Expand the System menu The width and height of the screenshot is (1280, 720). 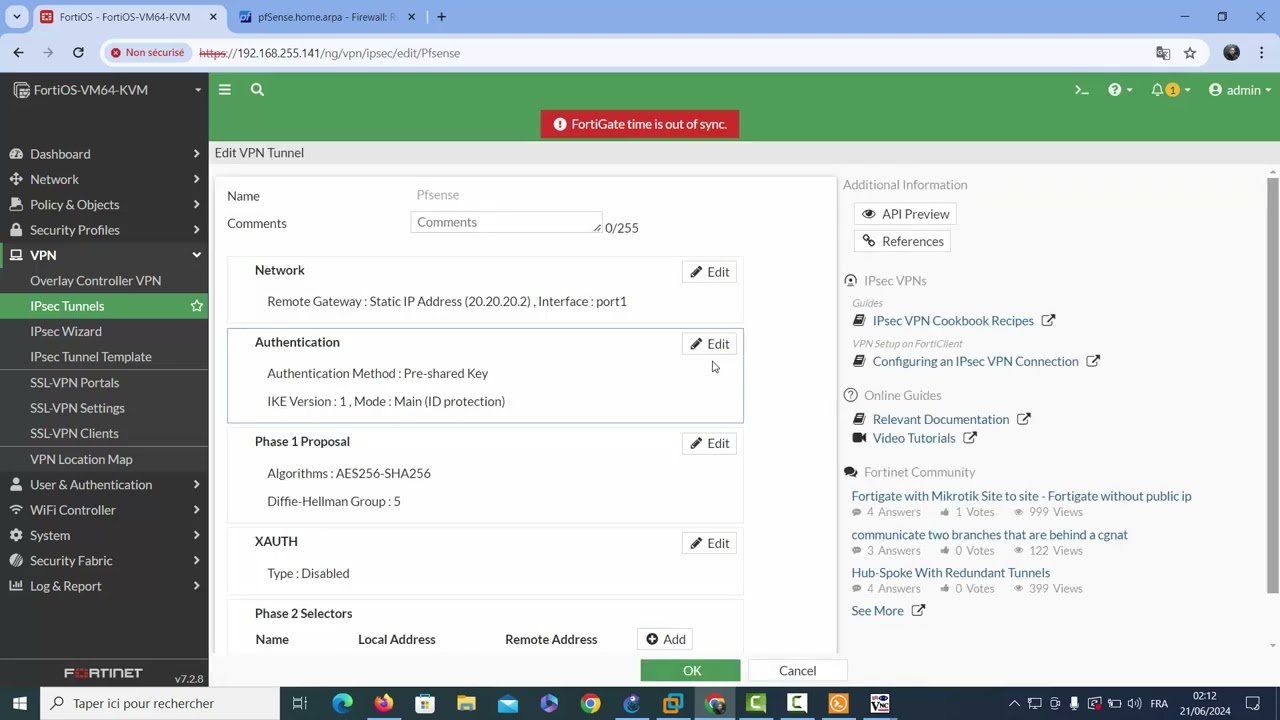(x=104, y=536)
